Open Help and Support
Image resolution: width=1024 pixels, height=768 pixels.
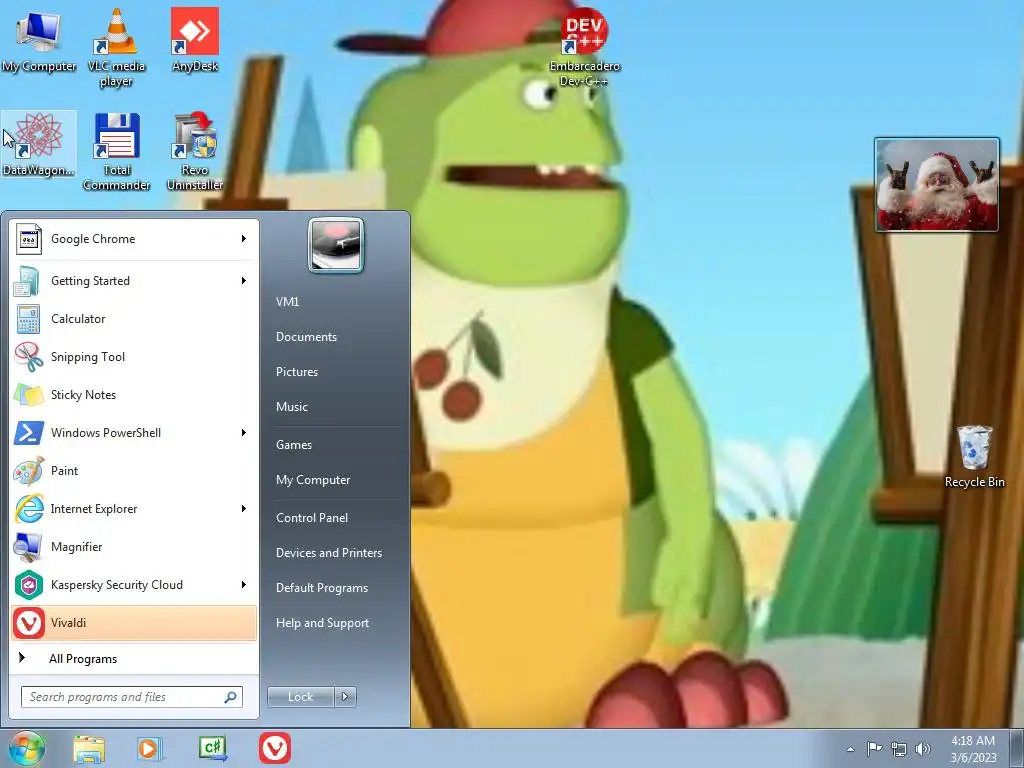click(x=322, y=623)
